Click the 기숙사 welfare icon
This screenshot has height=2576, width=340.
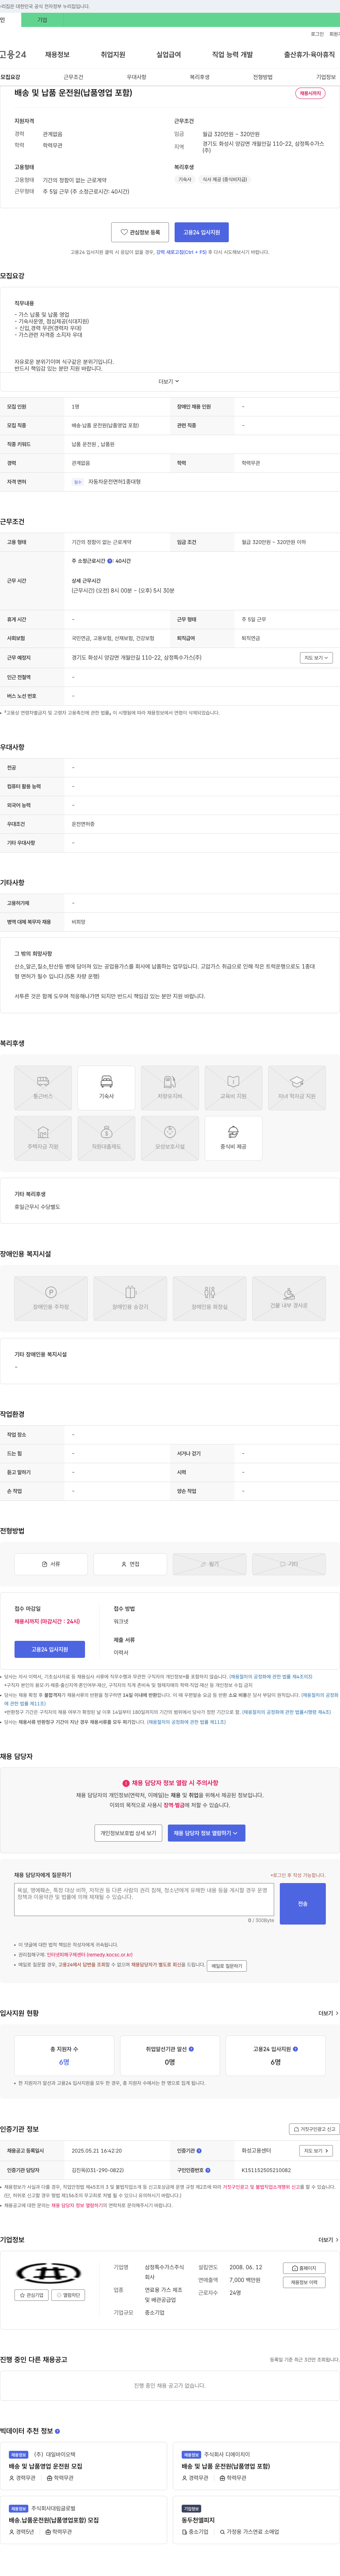pyautogui.click(x=106, y=1088)
